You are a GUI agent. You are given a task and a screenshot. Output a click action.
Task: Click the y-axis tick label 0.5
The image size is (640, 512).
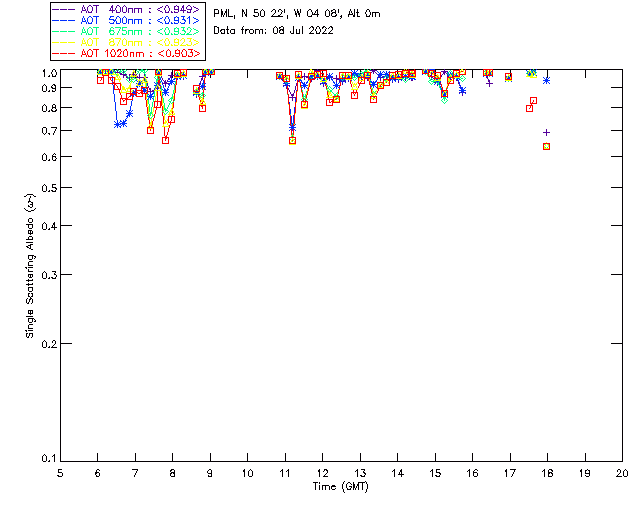pos(48,188)
